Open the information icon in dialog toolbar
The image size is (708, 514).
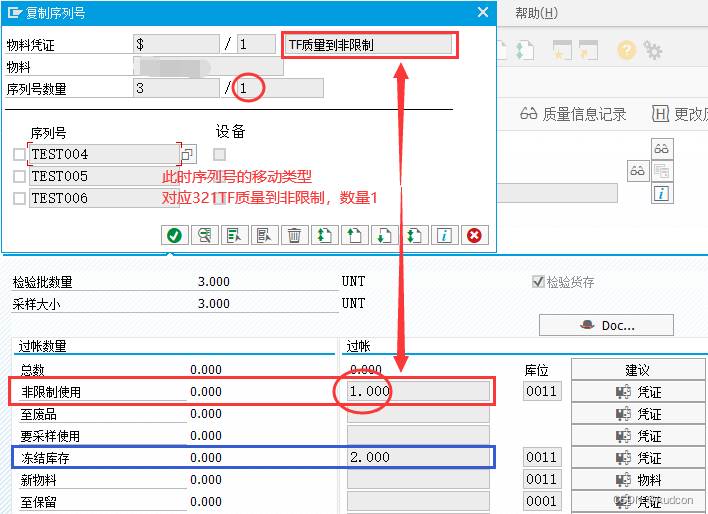point(444,235)
